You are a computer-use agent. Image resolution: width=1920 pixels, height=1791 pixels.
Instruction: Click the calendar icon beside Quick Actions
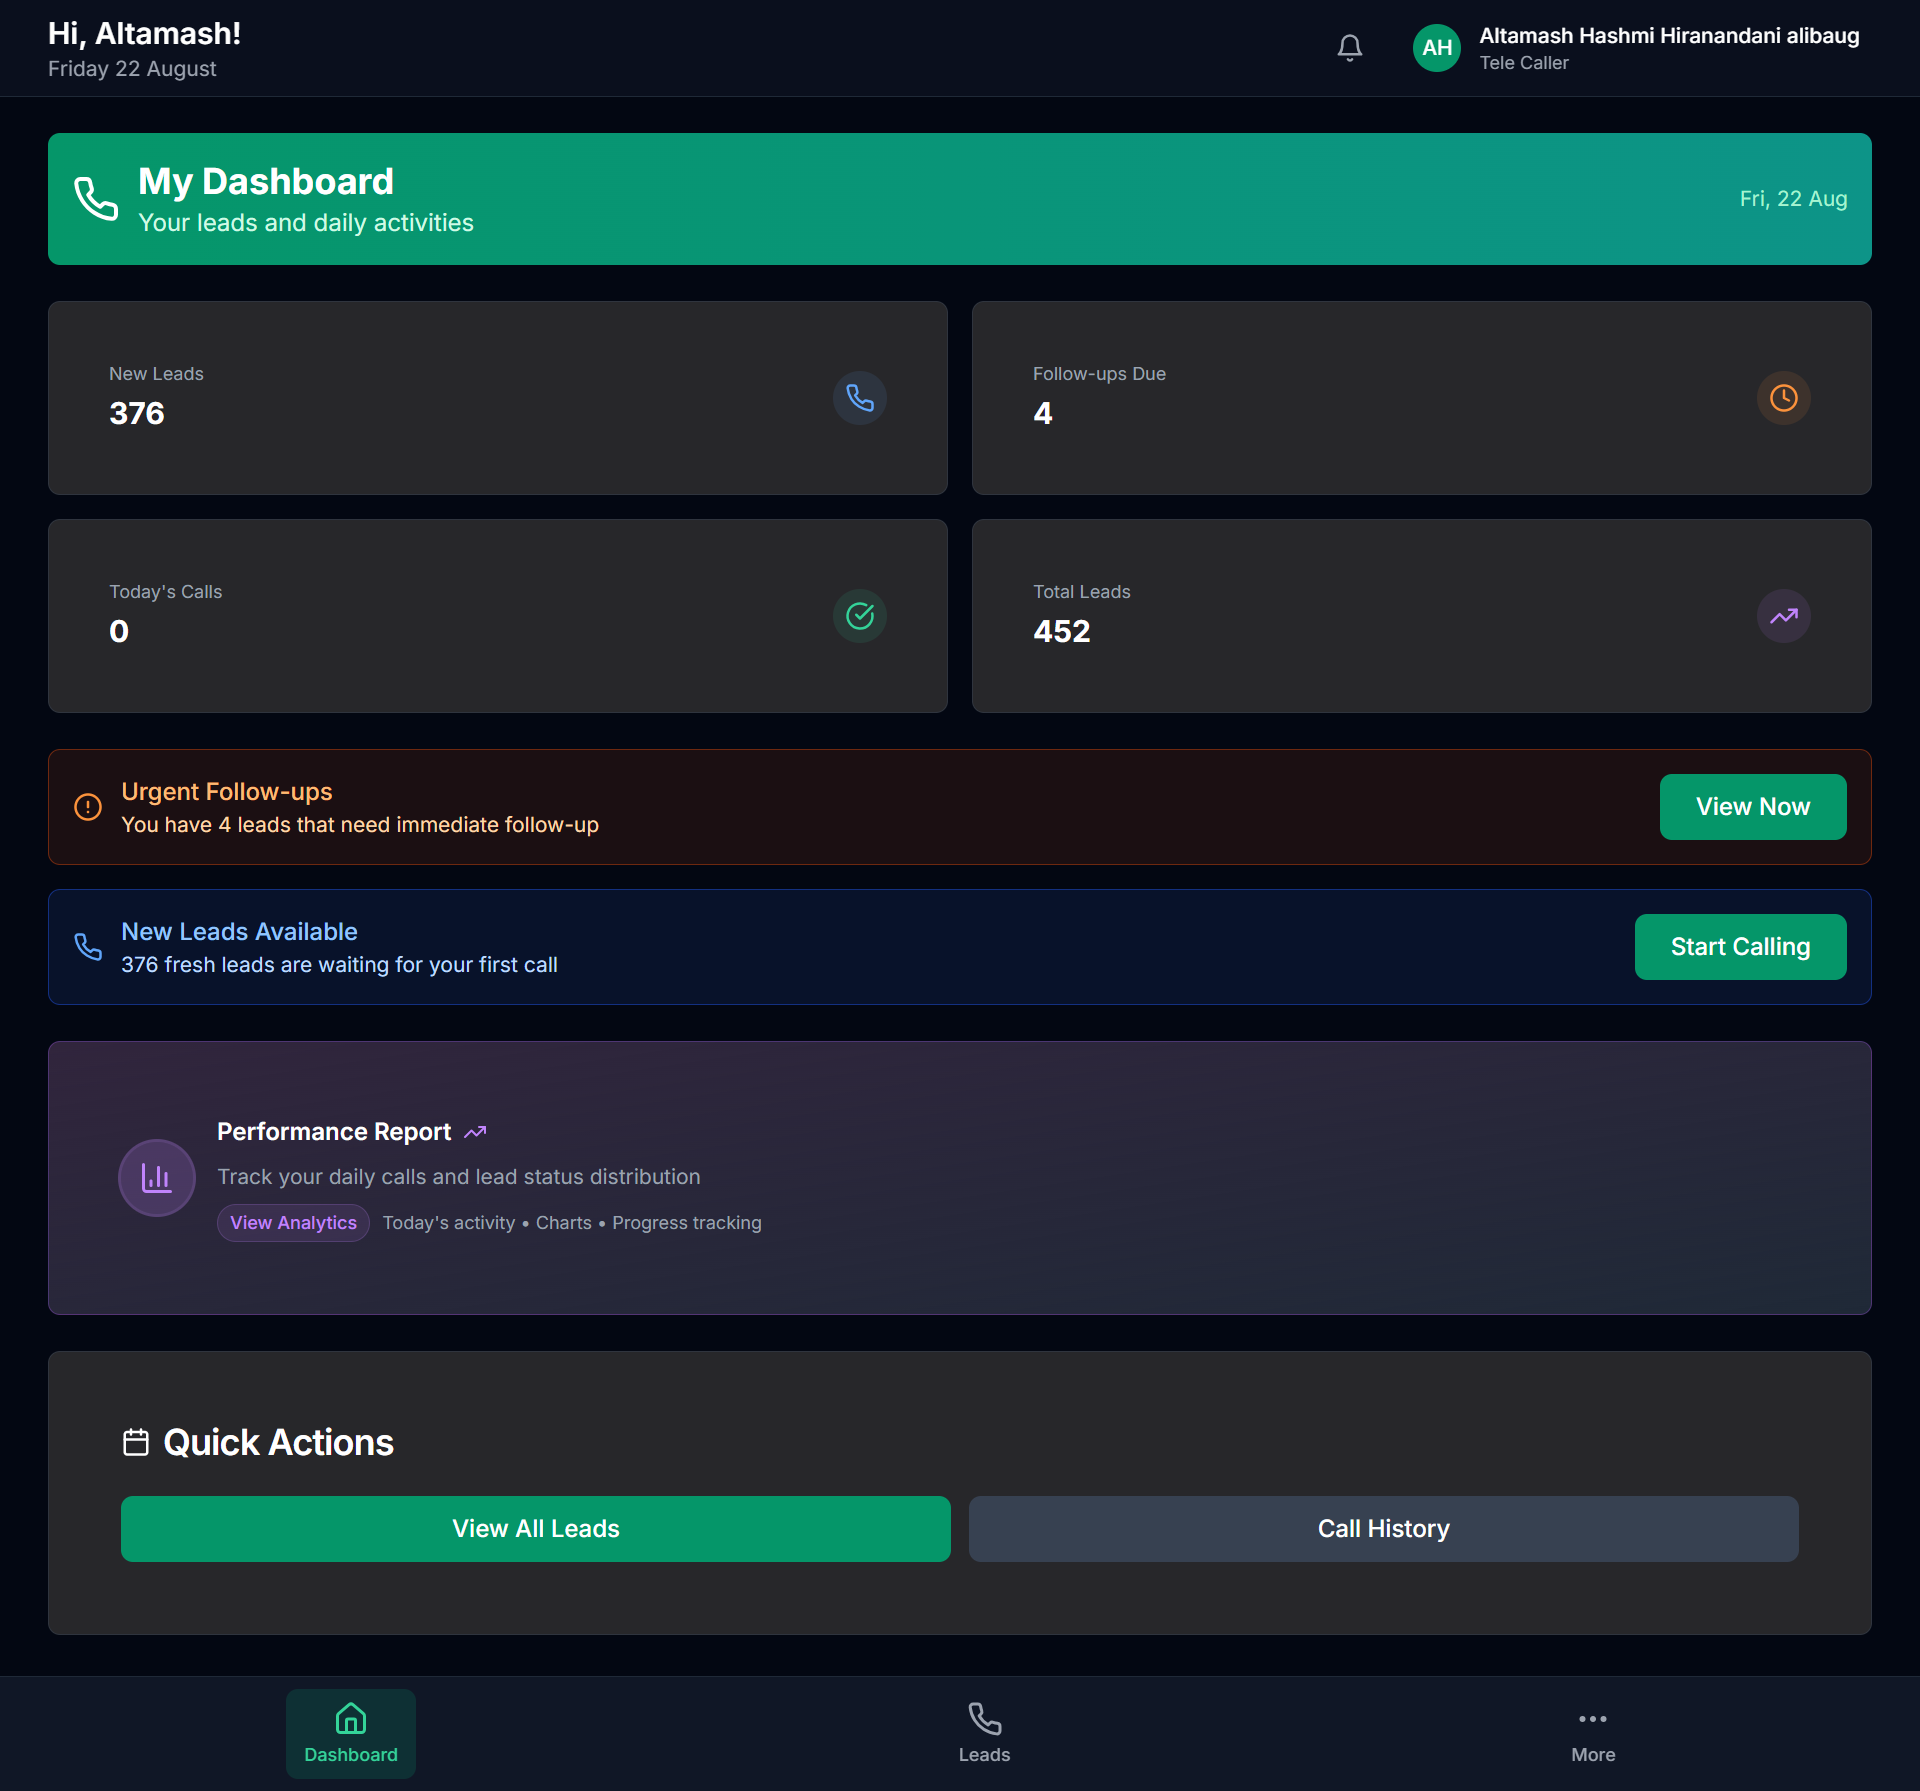[x=136, y=1442]
